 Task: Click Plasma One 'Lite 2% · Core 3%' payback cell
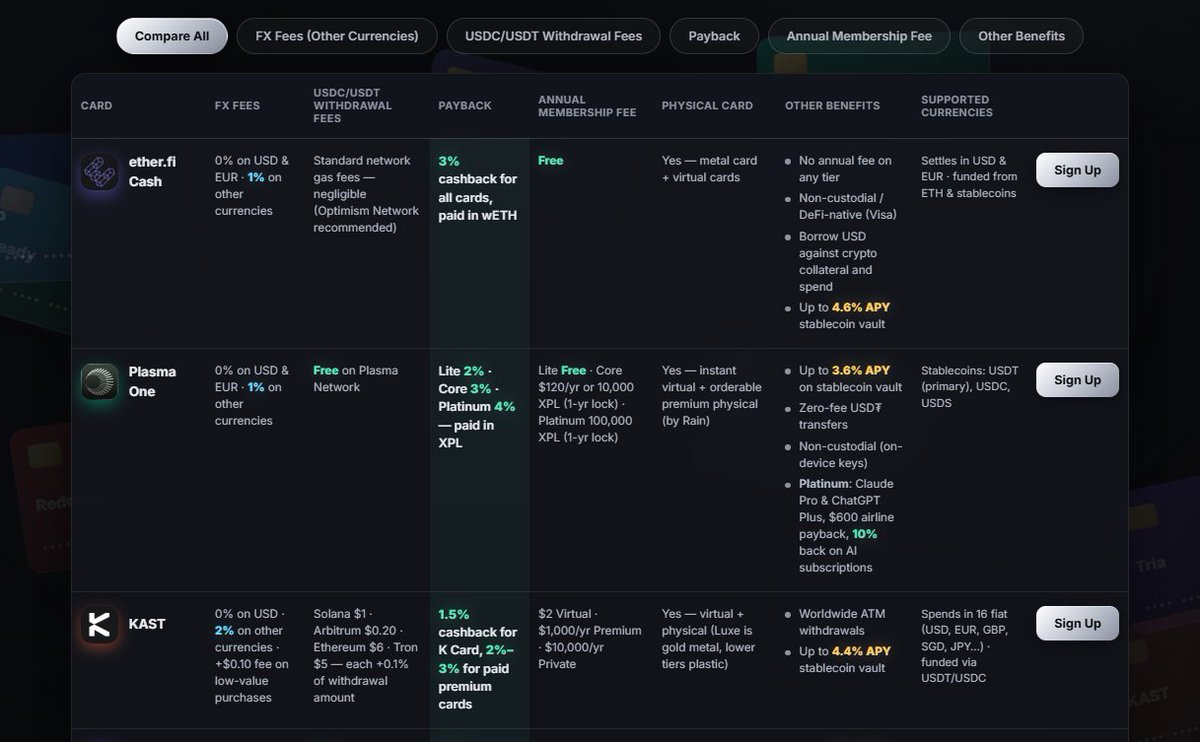tap(477, 406)
